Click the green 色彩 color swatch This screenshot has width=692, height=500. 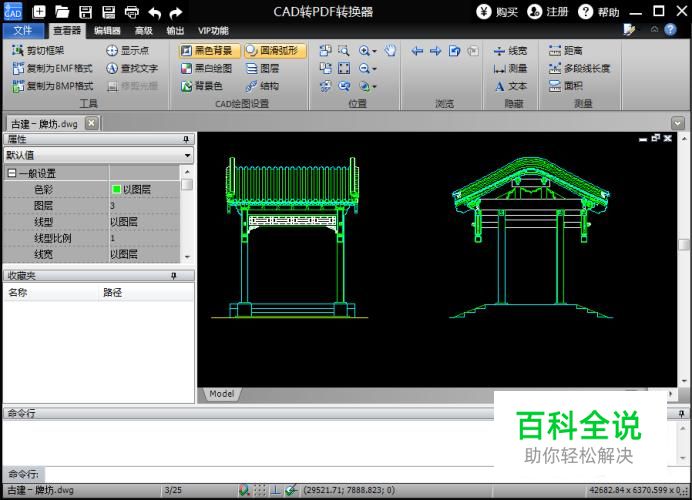(x=116, y=189)
